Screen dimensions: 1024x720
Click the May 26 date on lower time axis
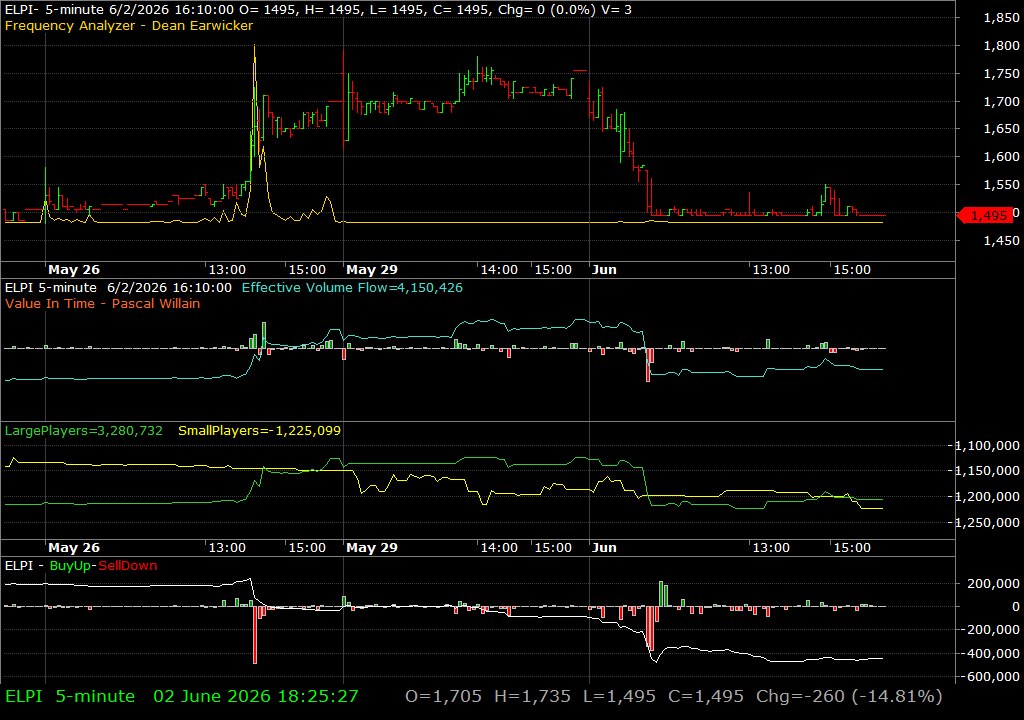pos(74,548)
